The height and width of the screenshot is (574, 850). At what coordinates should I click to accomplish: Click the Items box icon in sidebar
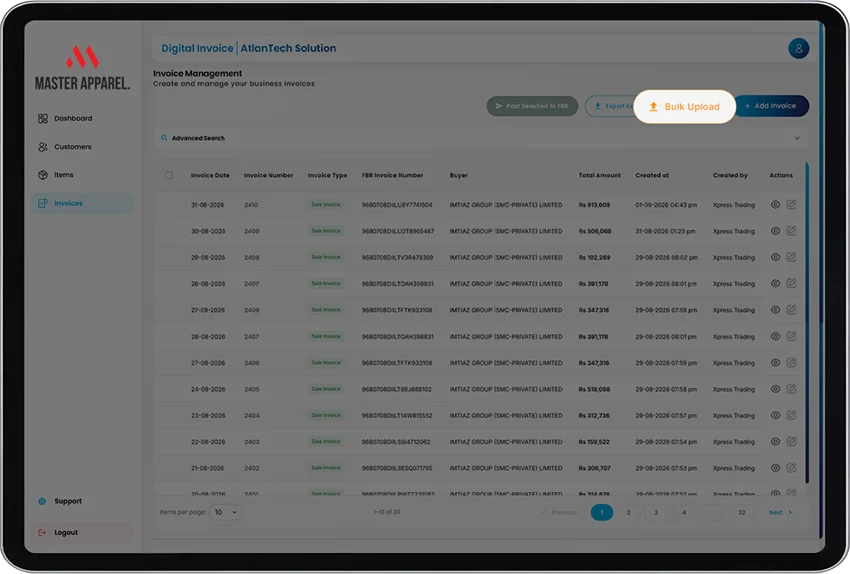click(43, 175)
